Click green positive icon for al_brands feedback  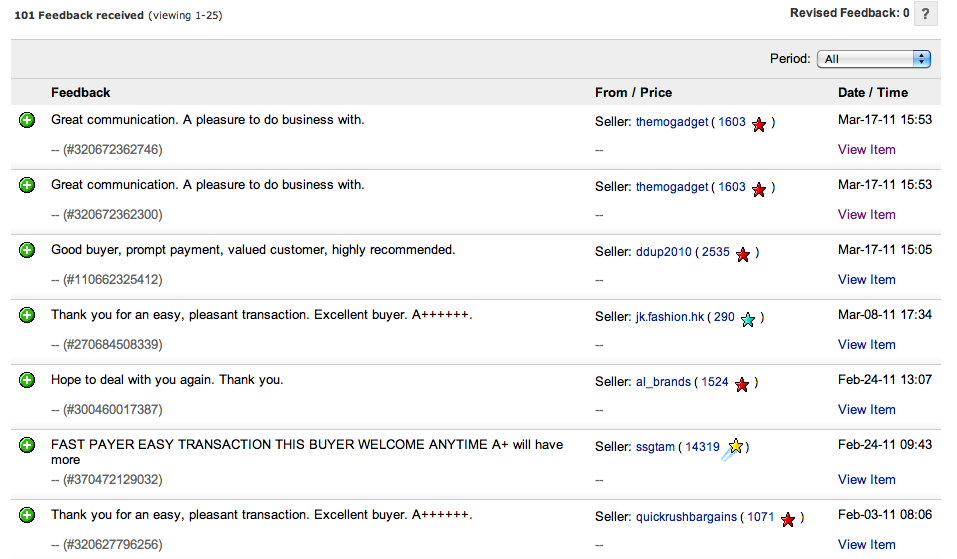click(x=28, y=380)
